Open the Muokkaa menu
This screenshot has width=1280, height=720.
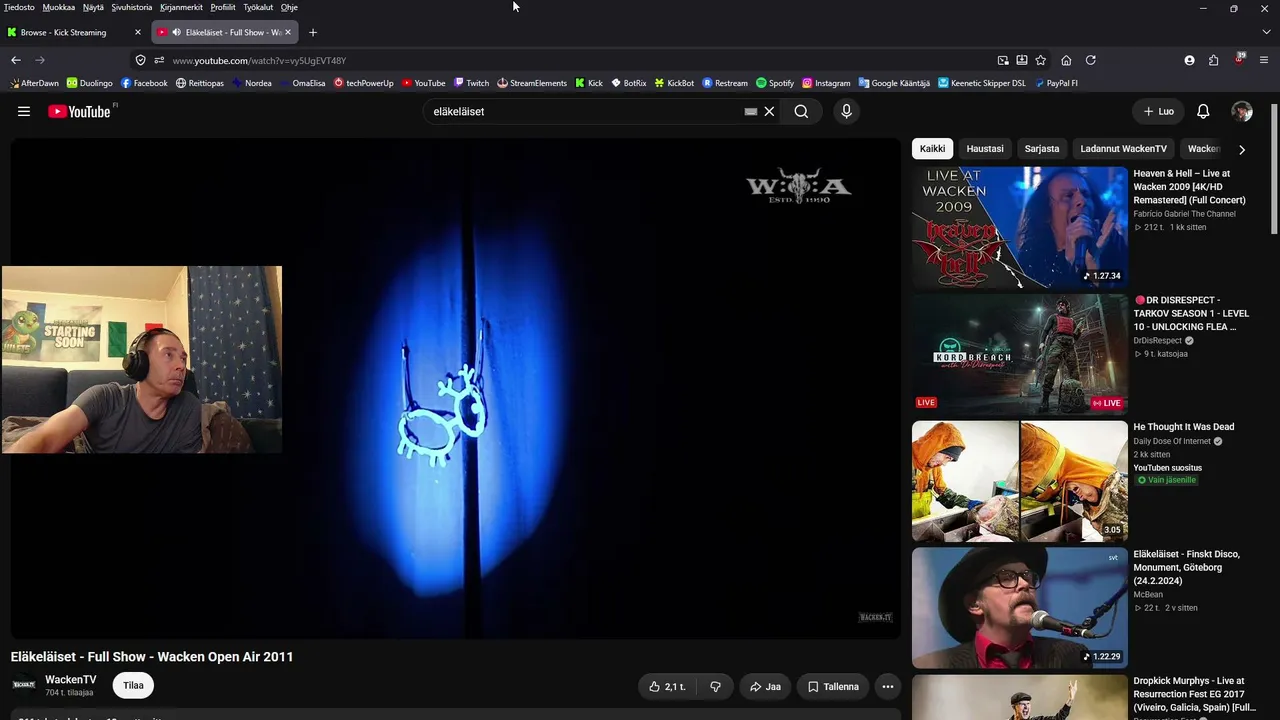tap(59, 7)
